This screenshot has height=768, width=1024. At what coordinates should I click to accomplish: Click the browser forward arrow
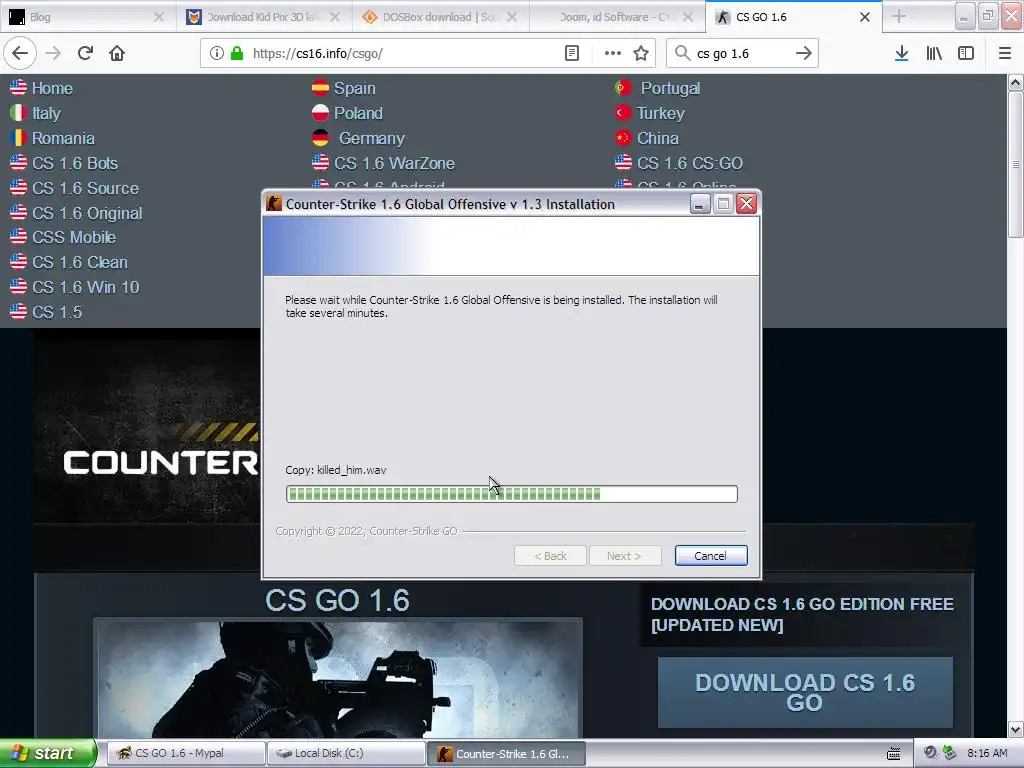[53, 54]
